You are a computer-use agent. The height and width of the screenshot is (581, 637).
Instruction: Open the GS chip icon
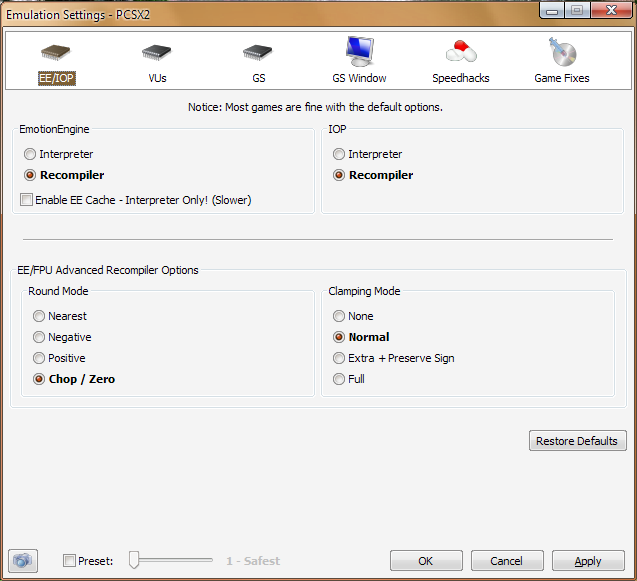coord(258,52)
